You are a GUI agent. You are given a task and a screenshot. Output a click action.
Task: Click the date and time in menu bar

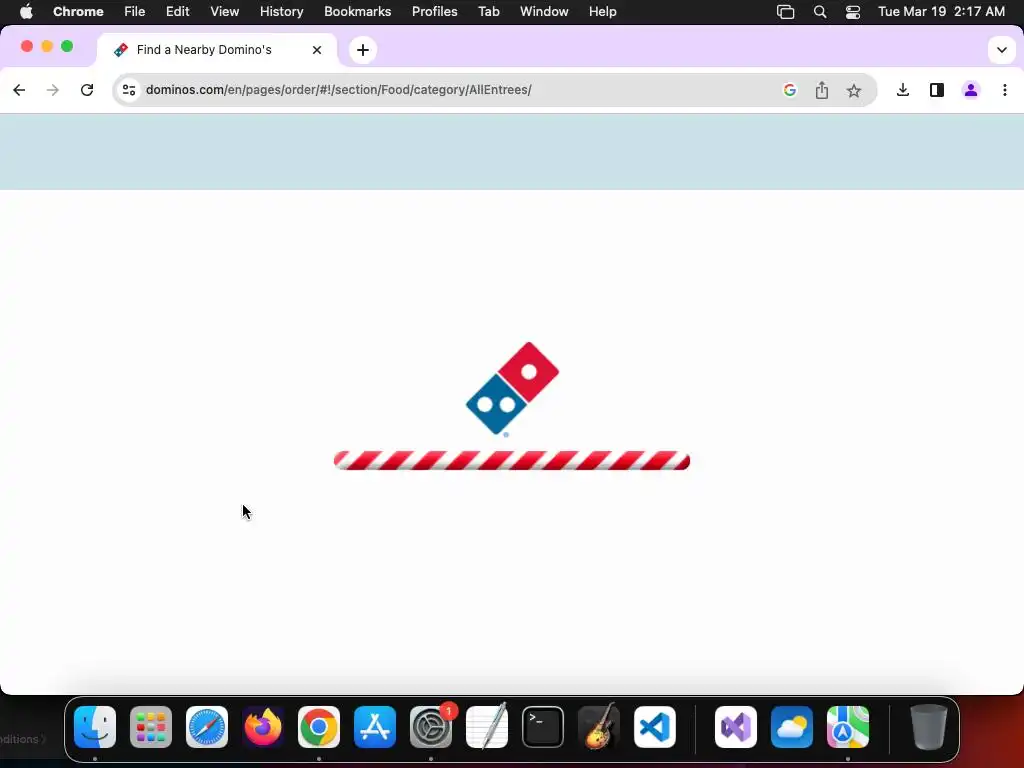pos(941,12)
